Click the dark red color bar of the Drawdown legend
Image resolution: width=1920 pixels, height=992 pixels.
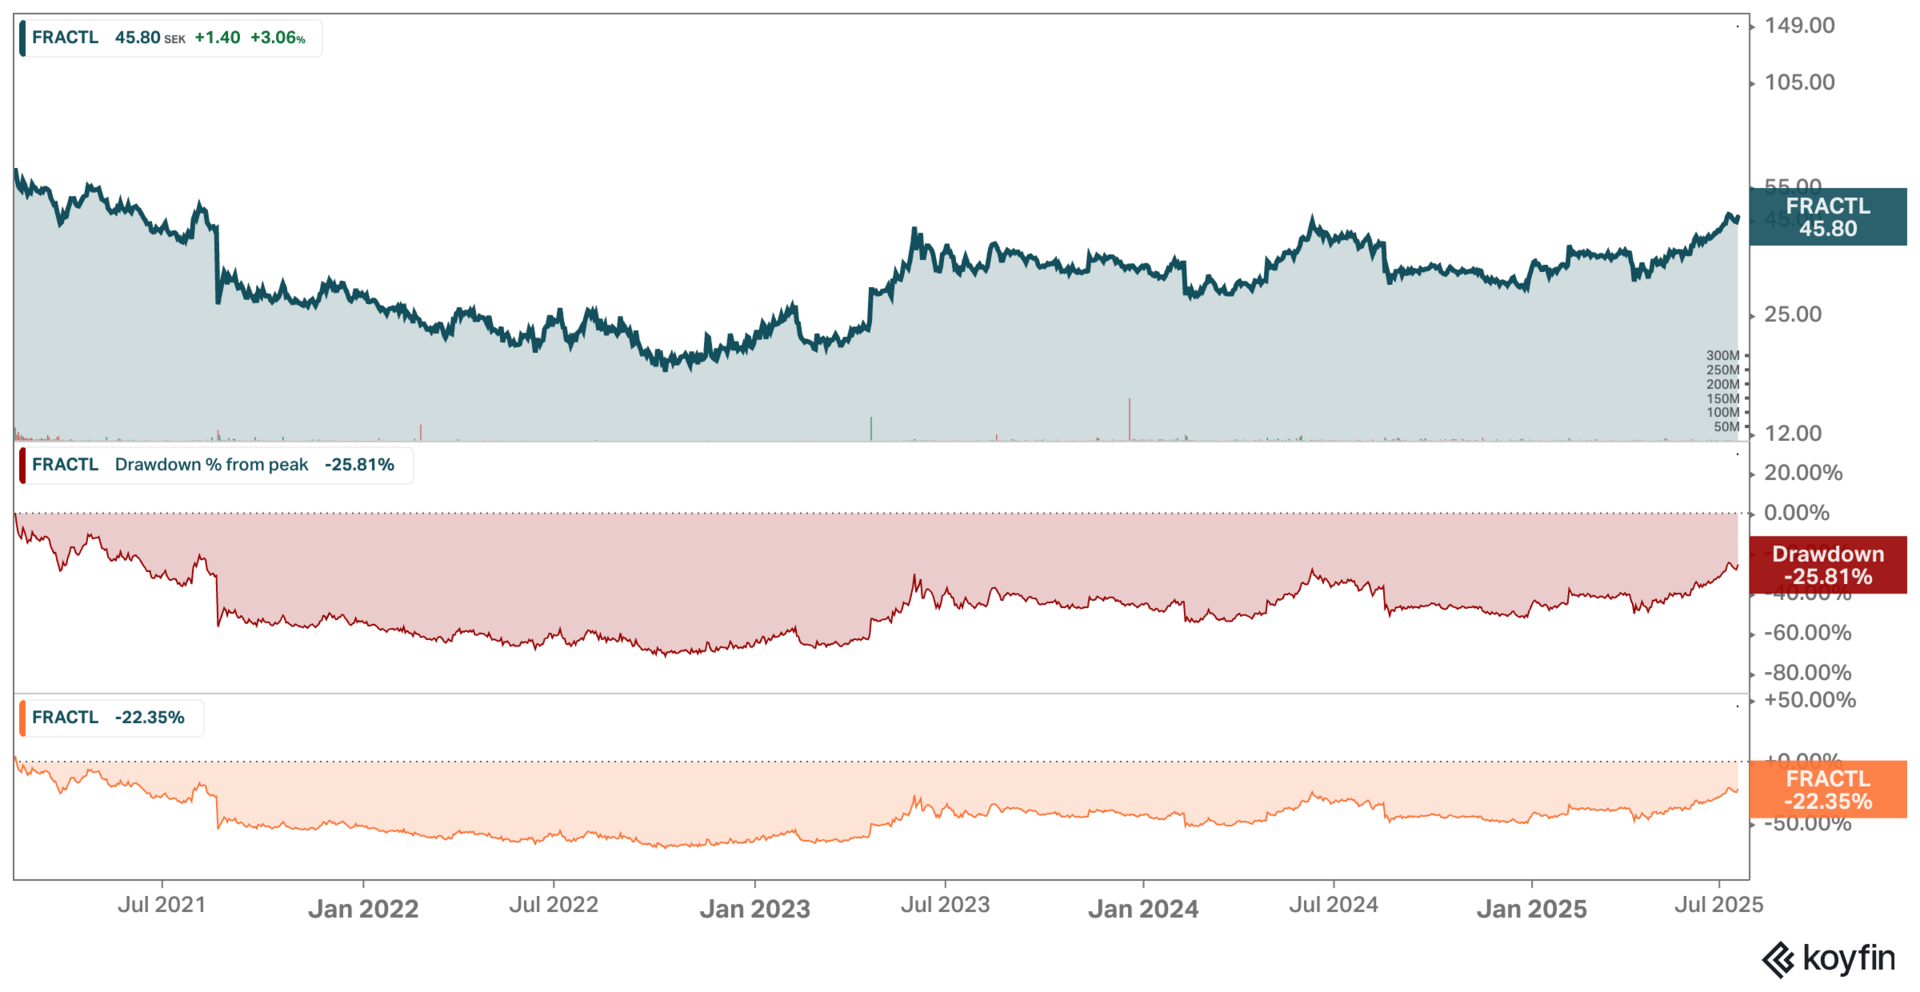tap(23, 465)
